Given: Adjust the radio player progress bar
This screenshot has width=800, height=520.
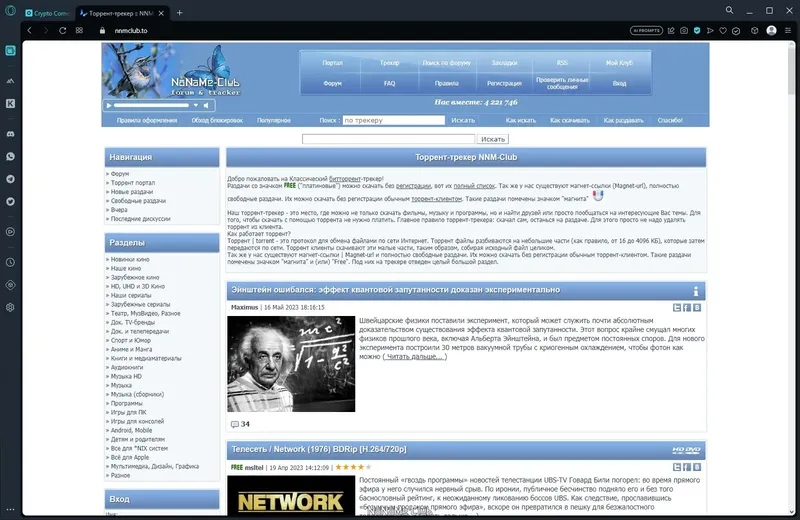Looking at the screenshot, I should 152,106.
